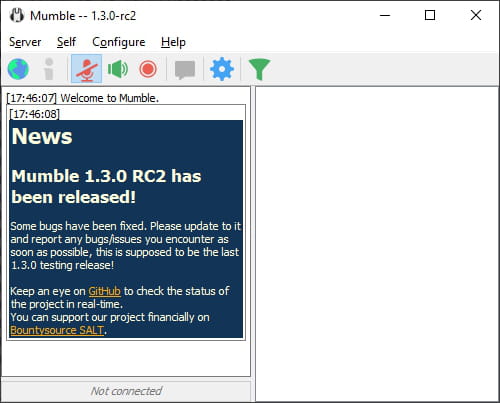Expand the Configure menu
The width and height of the screenshot is (500, 403).
pyautogui.click(x=119, y=42)
